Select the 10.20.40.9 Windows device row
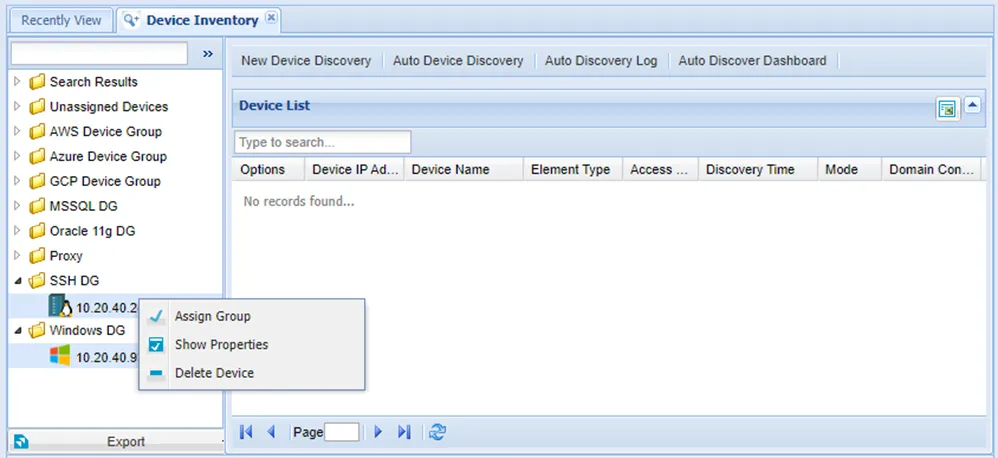This screenshot has height=458, width=998. tap(73, 356)
